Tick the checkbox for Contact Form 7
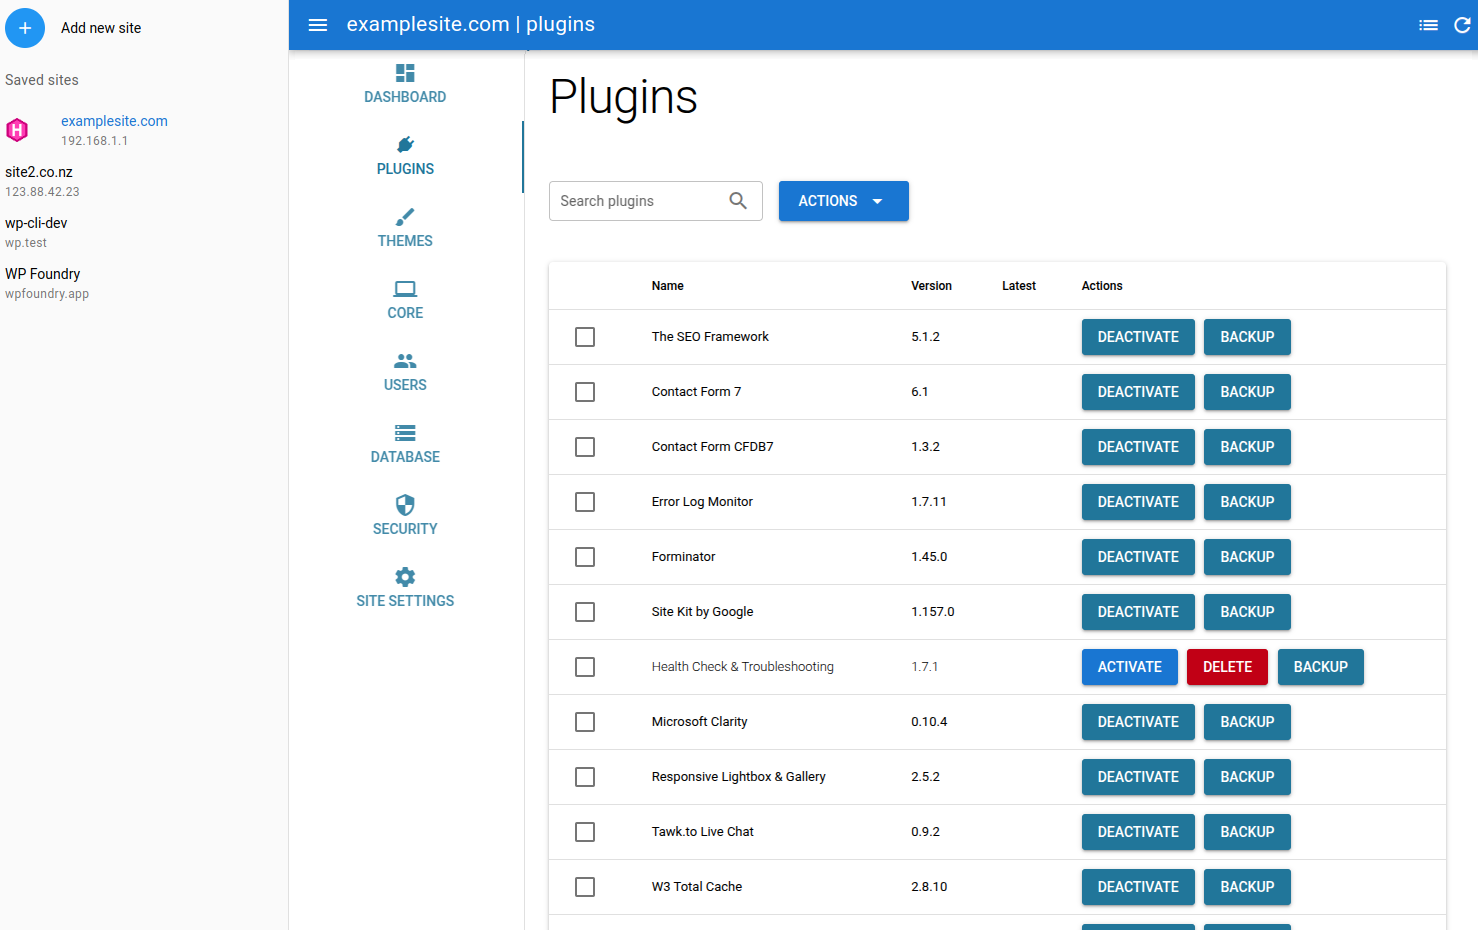Screen dimensions: 1478x930 tap(585, 392)
